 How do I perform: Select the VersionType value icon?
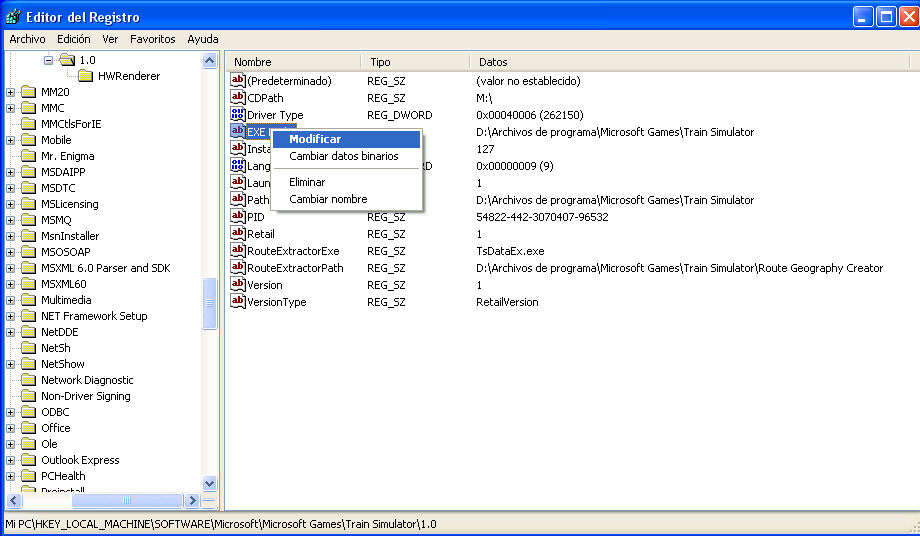click(238, 302)
